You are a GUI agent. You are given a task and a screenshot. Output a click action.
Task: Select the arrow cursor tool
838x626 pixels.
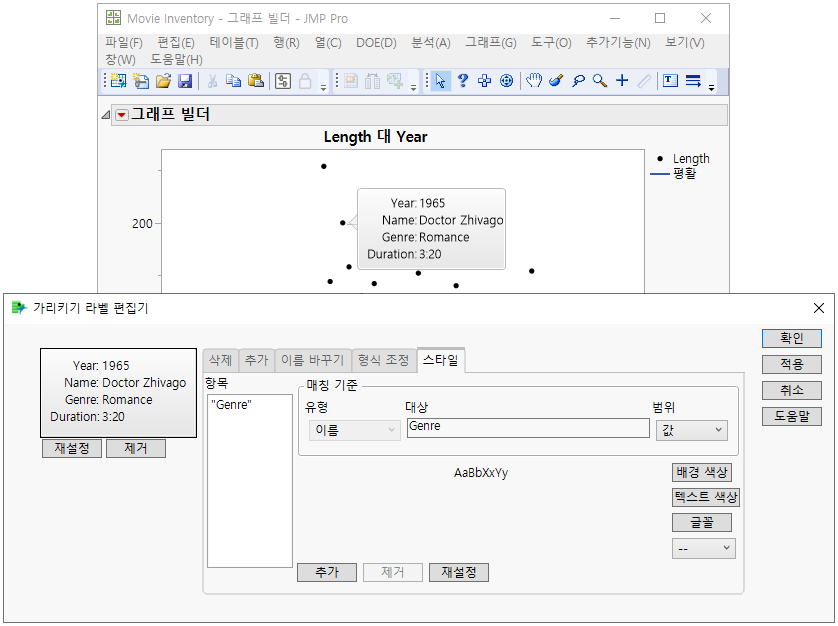440,81
